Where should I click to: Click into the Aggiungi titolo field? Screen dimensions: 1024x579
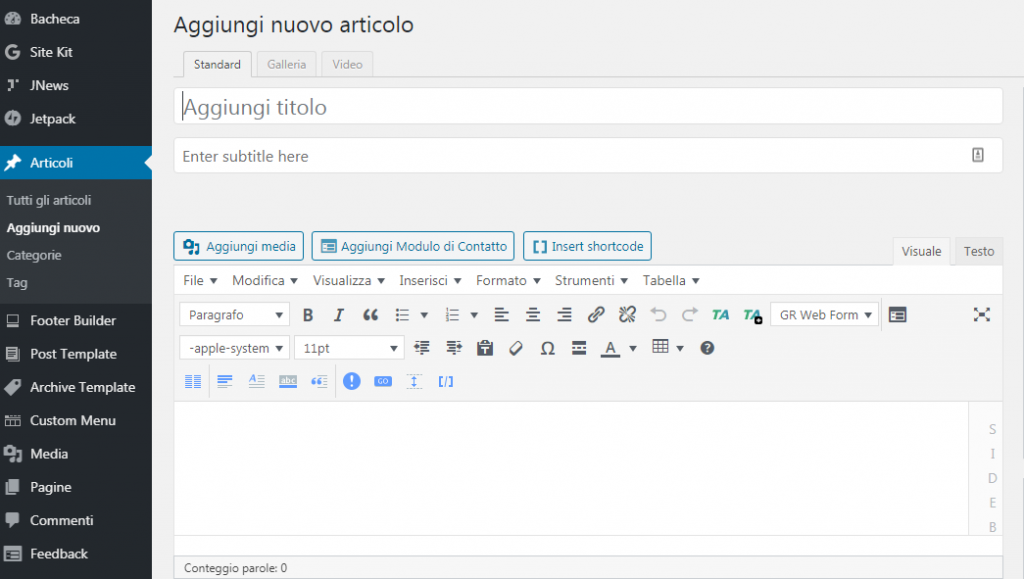click(588, 106)
